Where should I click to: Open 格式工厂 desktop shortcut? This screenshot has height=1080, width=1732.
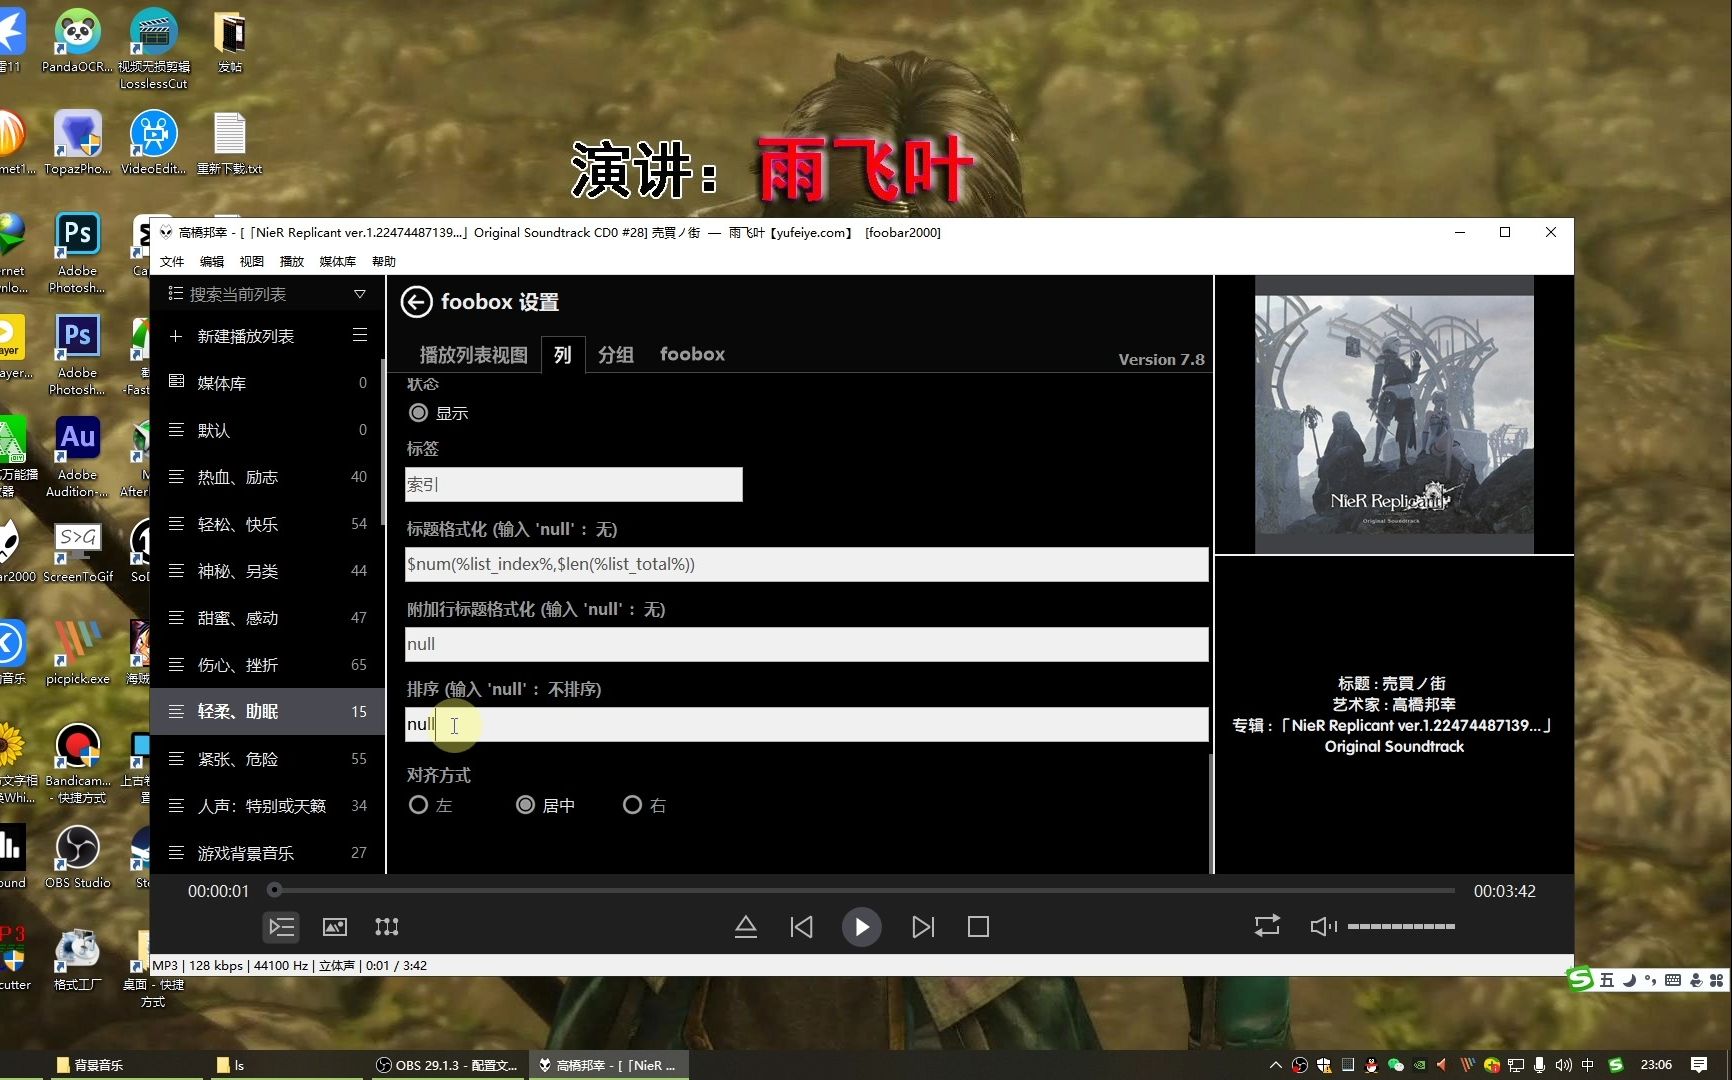point(77,960)
